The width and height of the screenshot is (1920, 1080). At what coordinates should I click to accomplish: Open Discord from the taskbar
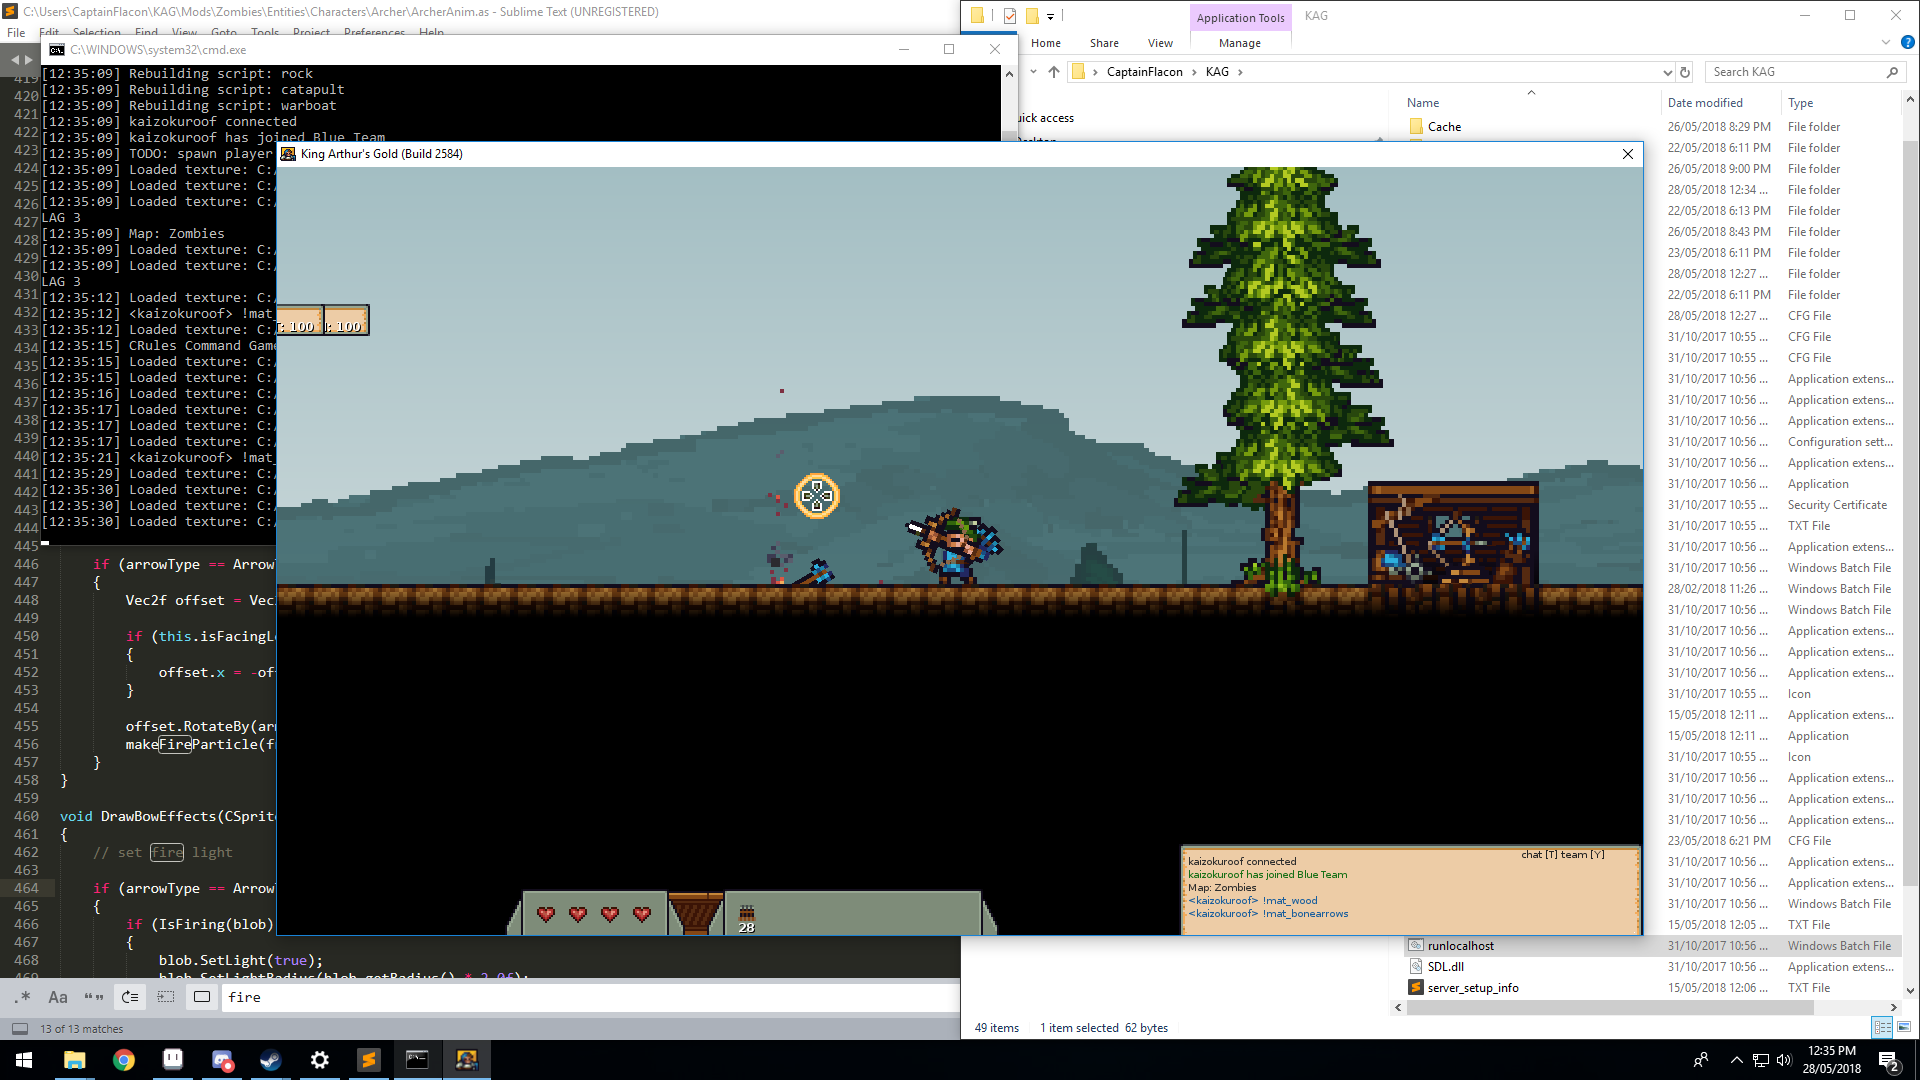[x=221, y=1060]
